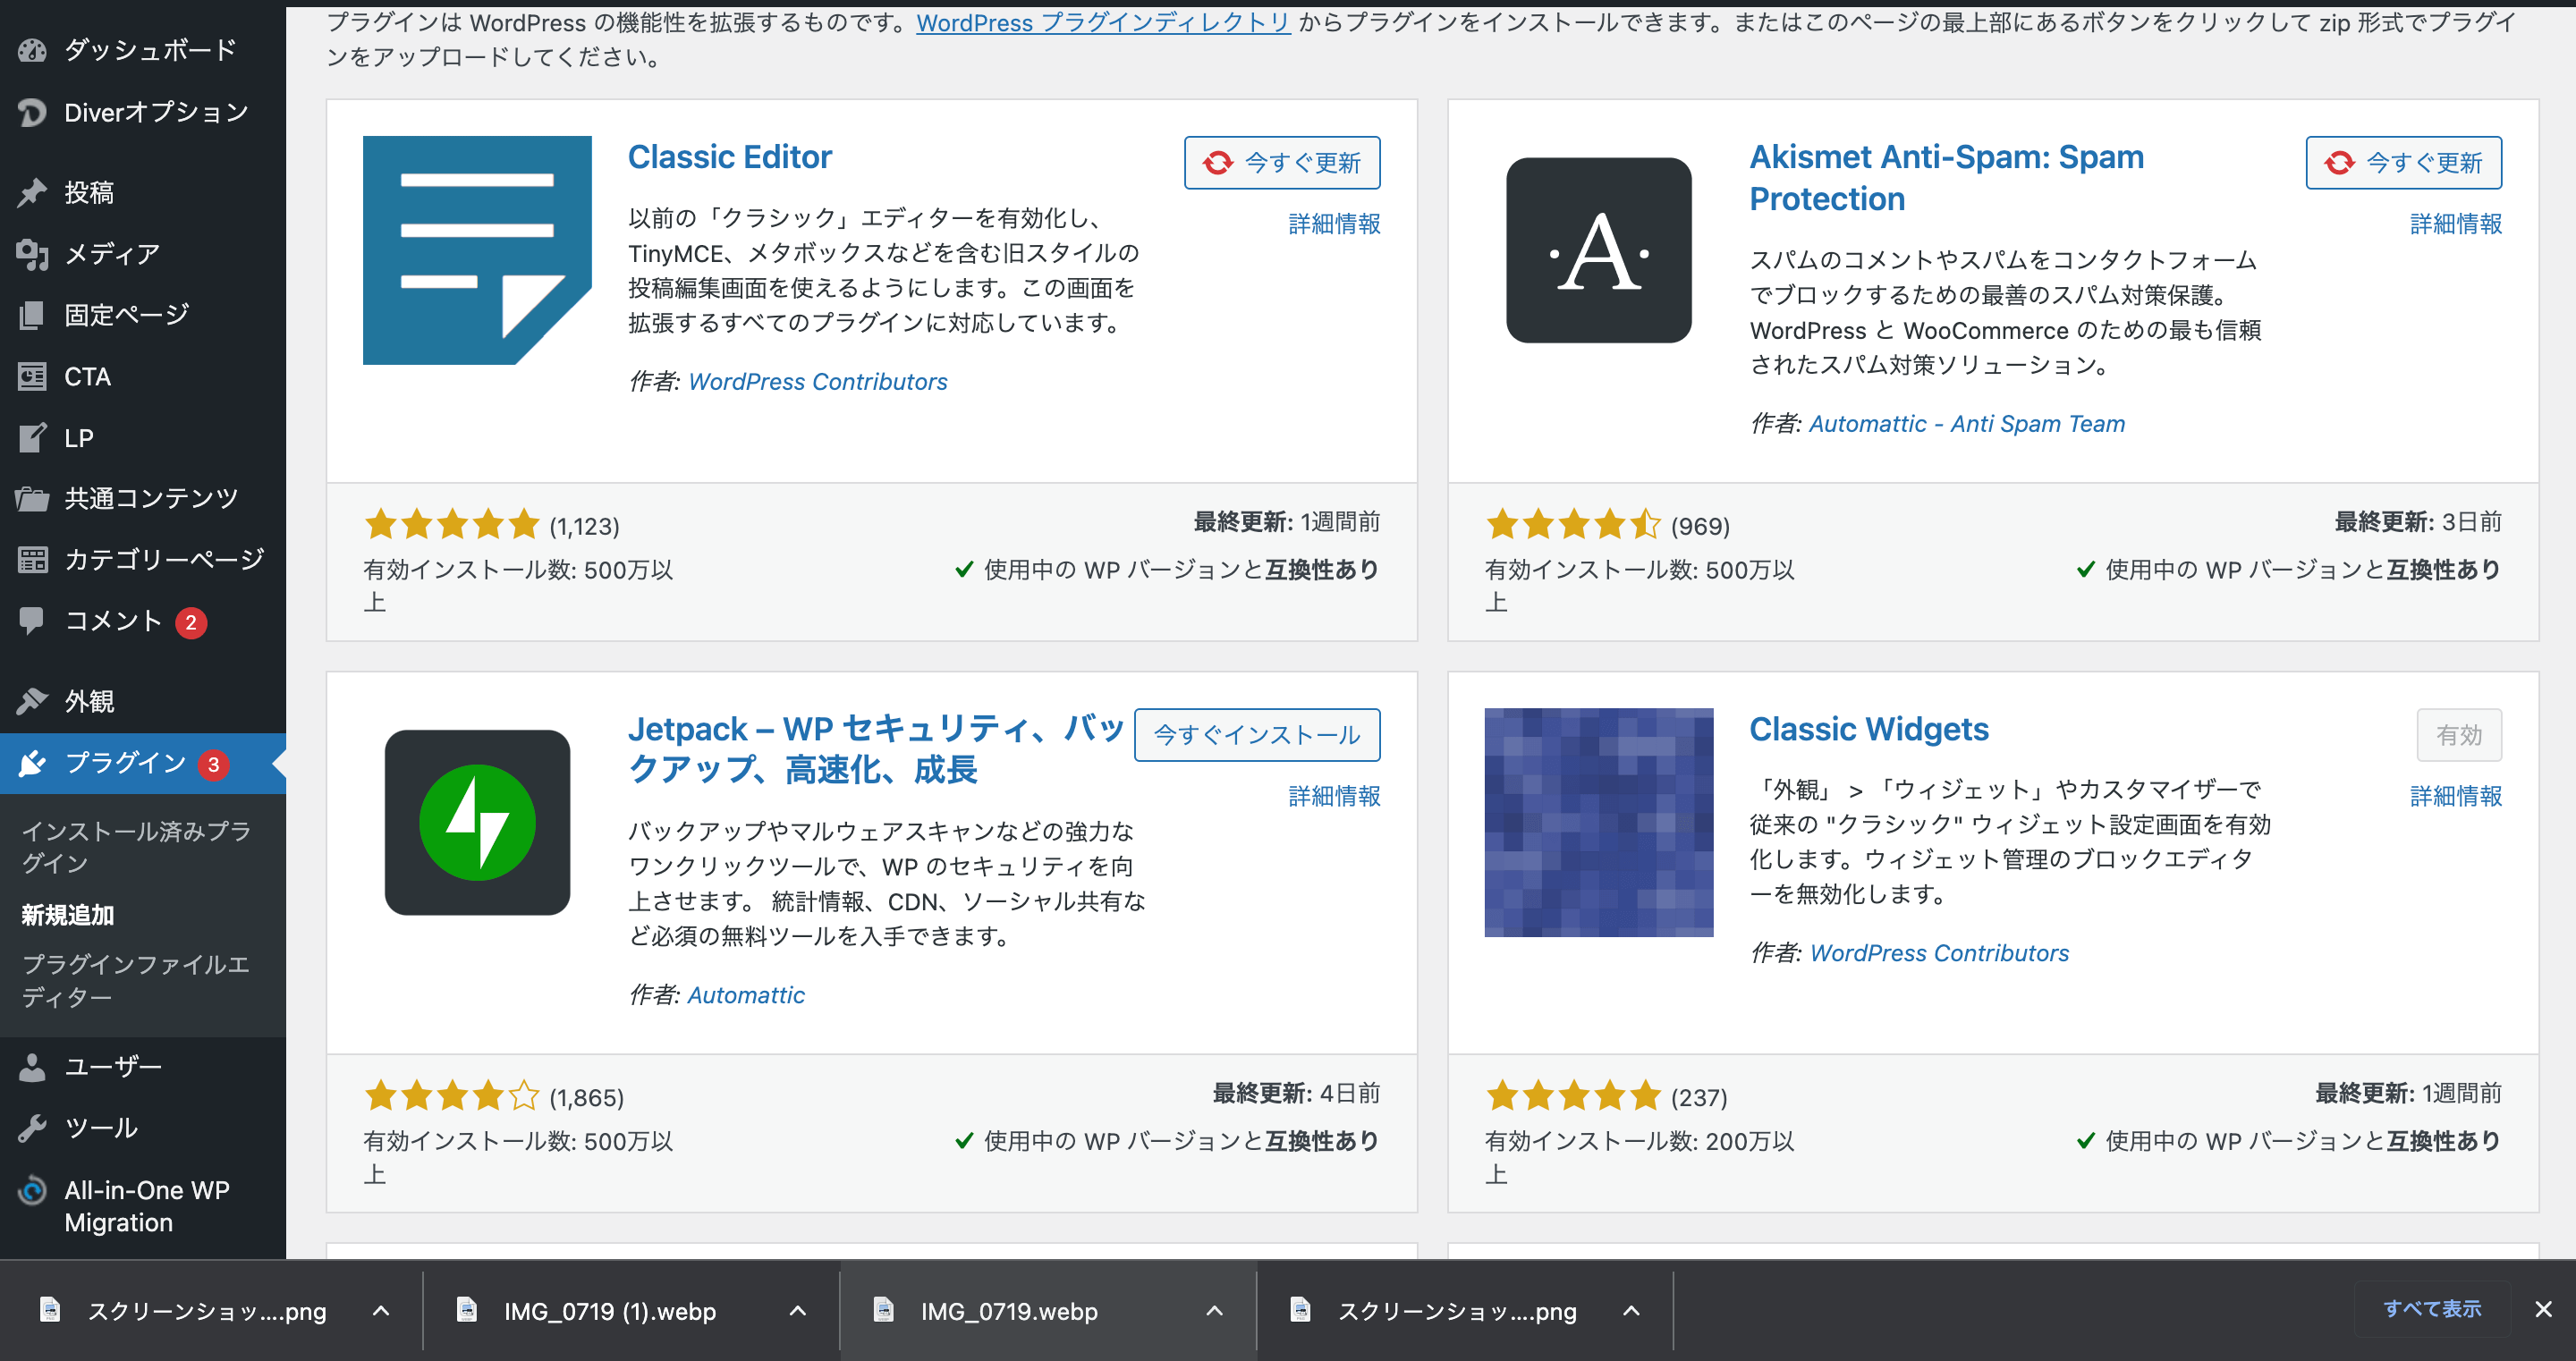This screenshot has width=2576, height=1361.
Task: Open プラグインファイルエディター submenu
Action: coord(136,980)
